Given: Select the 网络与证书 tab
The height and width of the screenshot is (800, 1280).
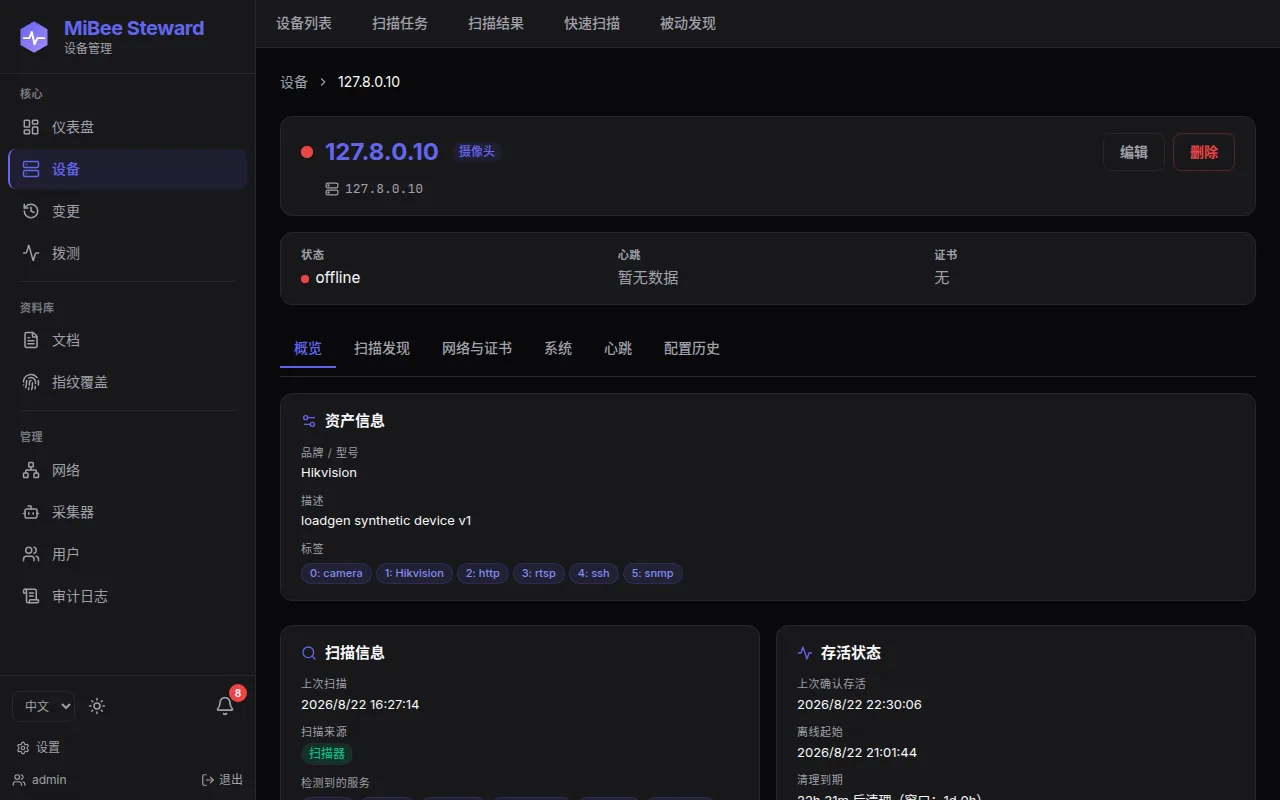Looking at the screenshot, I should [x=477, y=348].
